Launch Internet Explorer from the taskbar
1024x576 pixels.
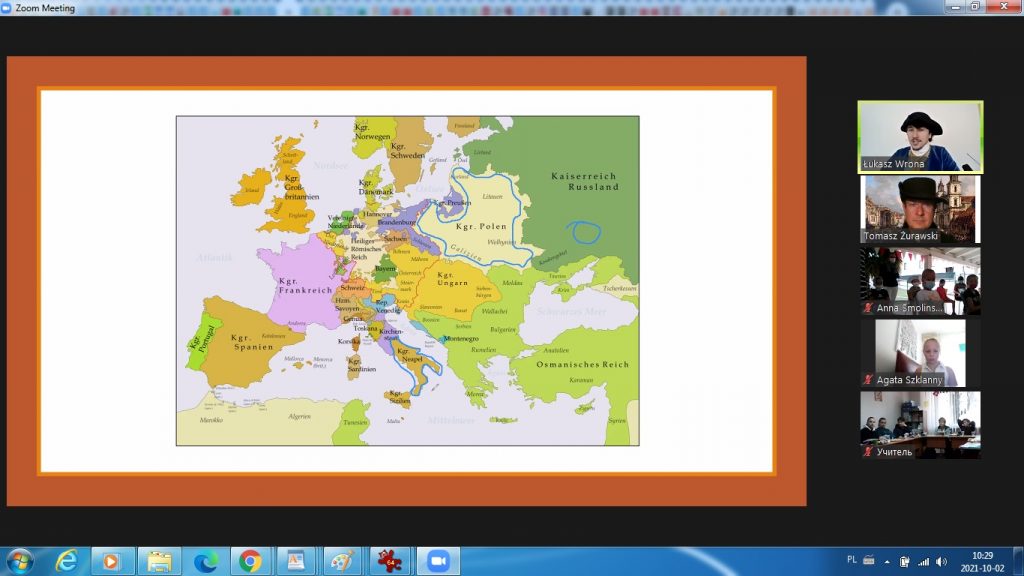(x=67, y=561)
